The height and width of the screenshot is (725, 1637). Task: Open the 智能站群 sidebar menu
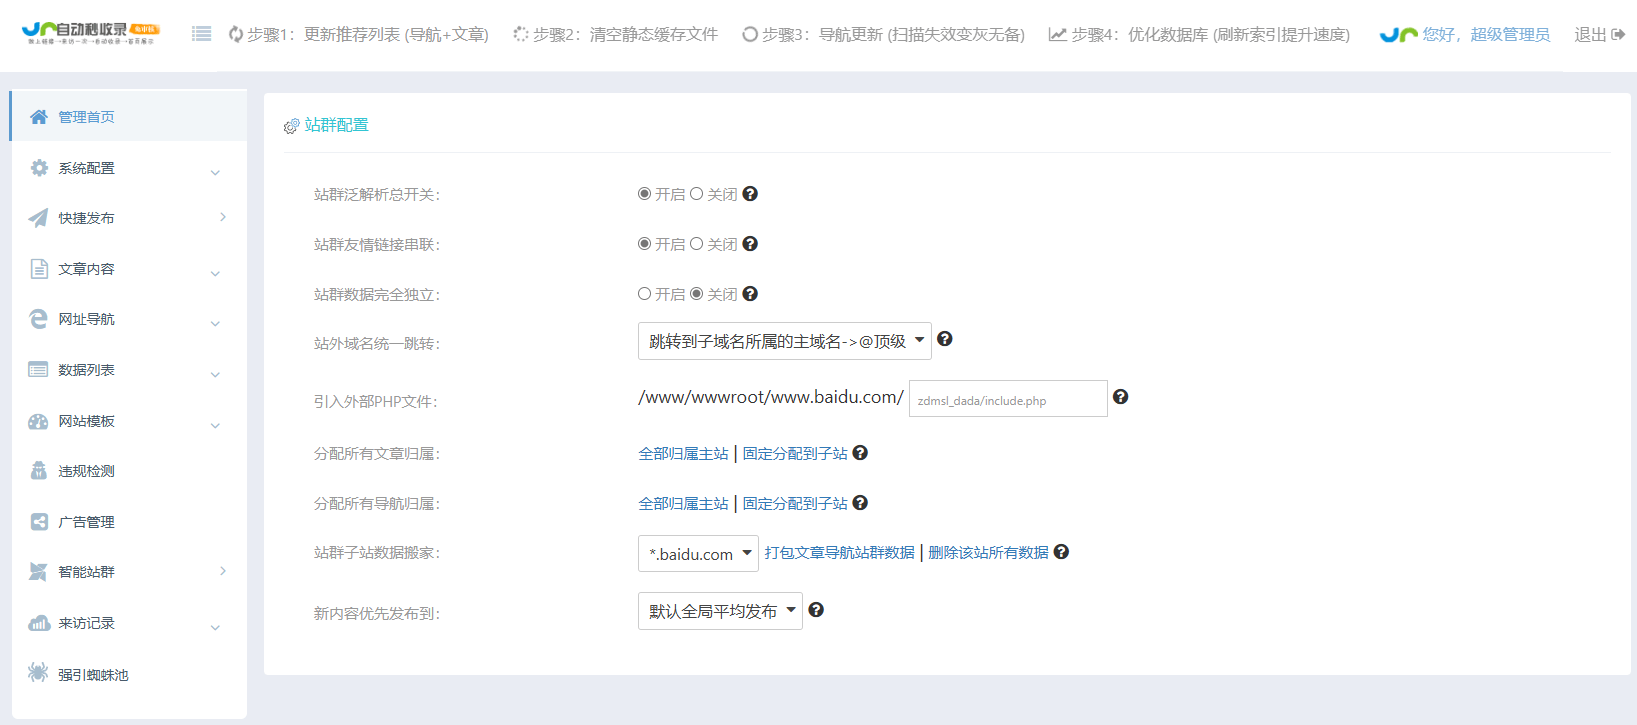tap(128, 572)
